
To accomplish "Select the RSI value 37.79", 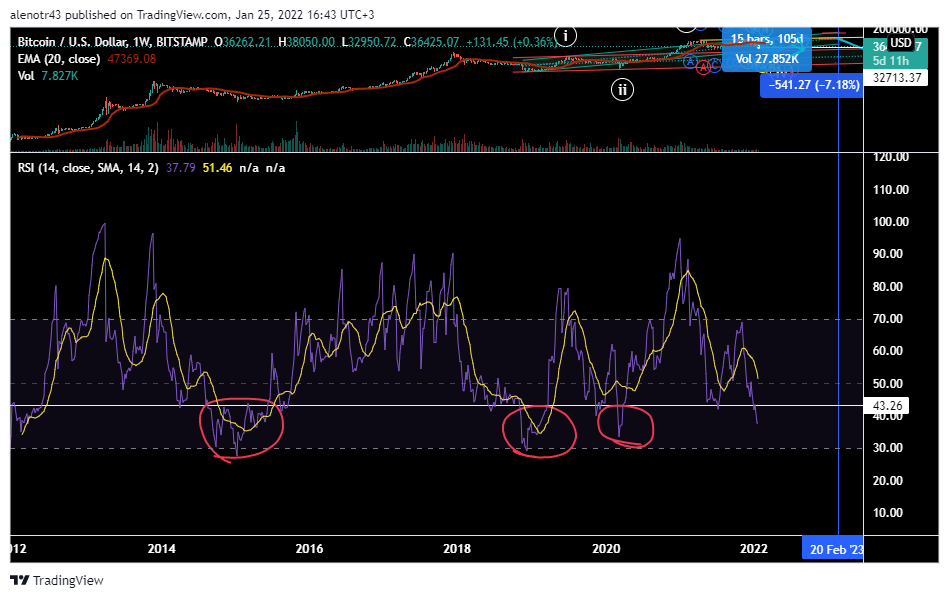I will click(180, 168).
